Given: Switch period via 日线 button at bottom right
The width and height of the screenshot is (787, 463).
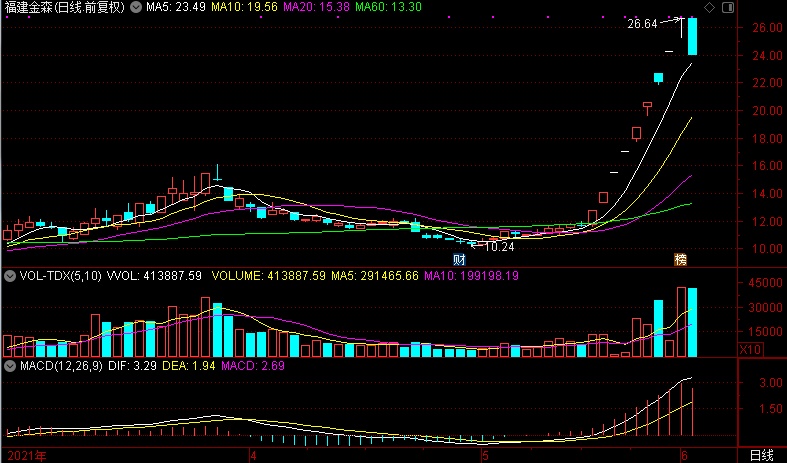Looking at the screenshot, I should (x=760, y=455).
